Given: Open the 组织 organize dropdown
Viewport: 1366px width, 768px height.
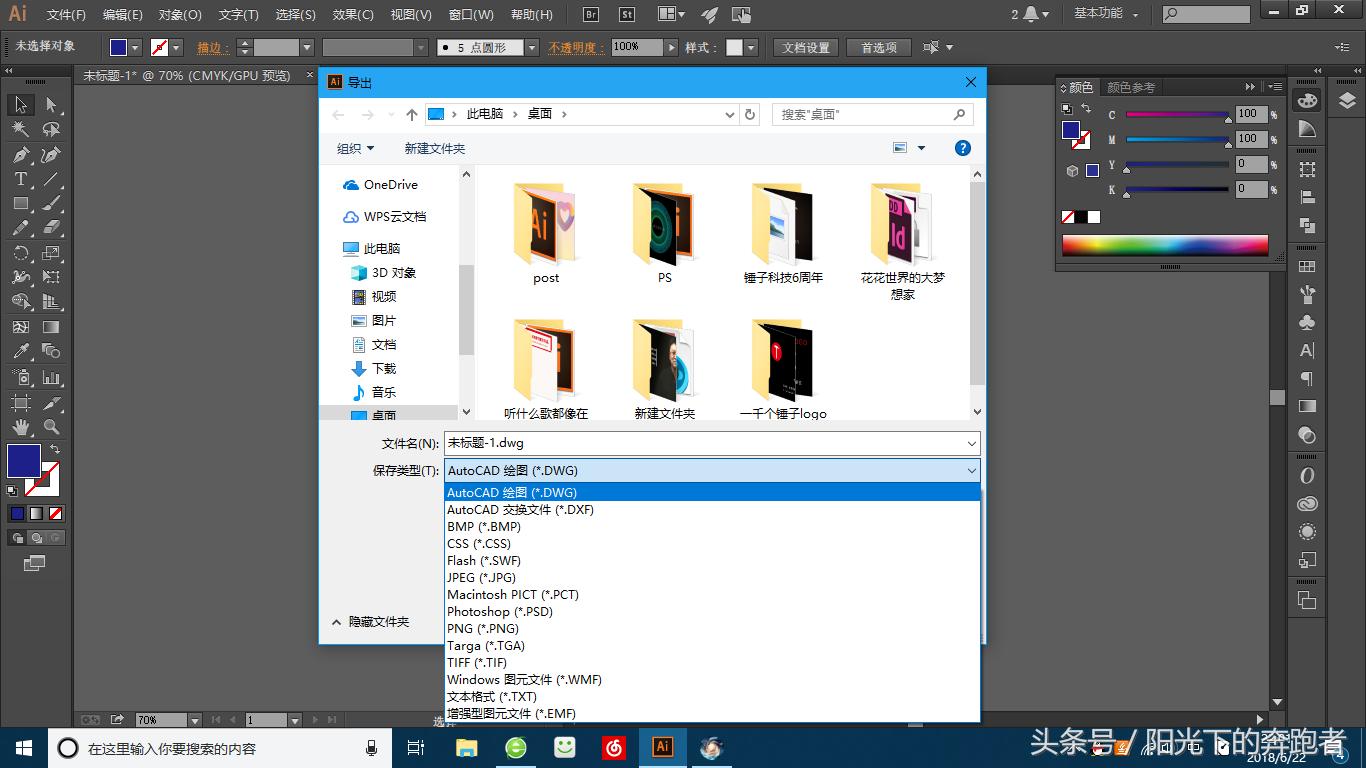Looking at the screenshot, I should click(355, 148).
